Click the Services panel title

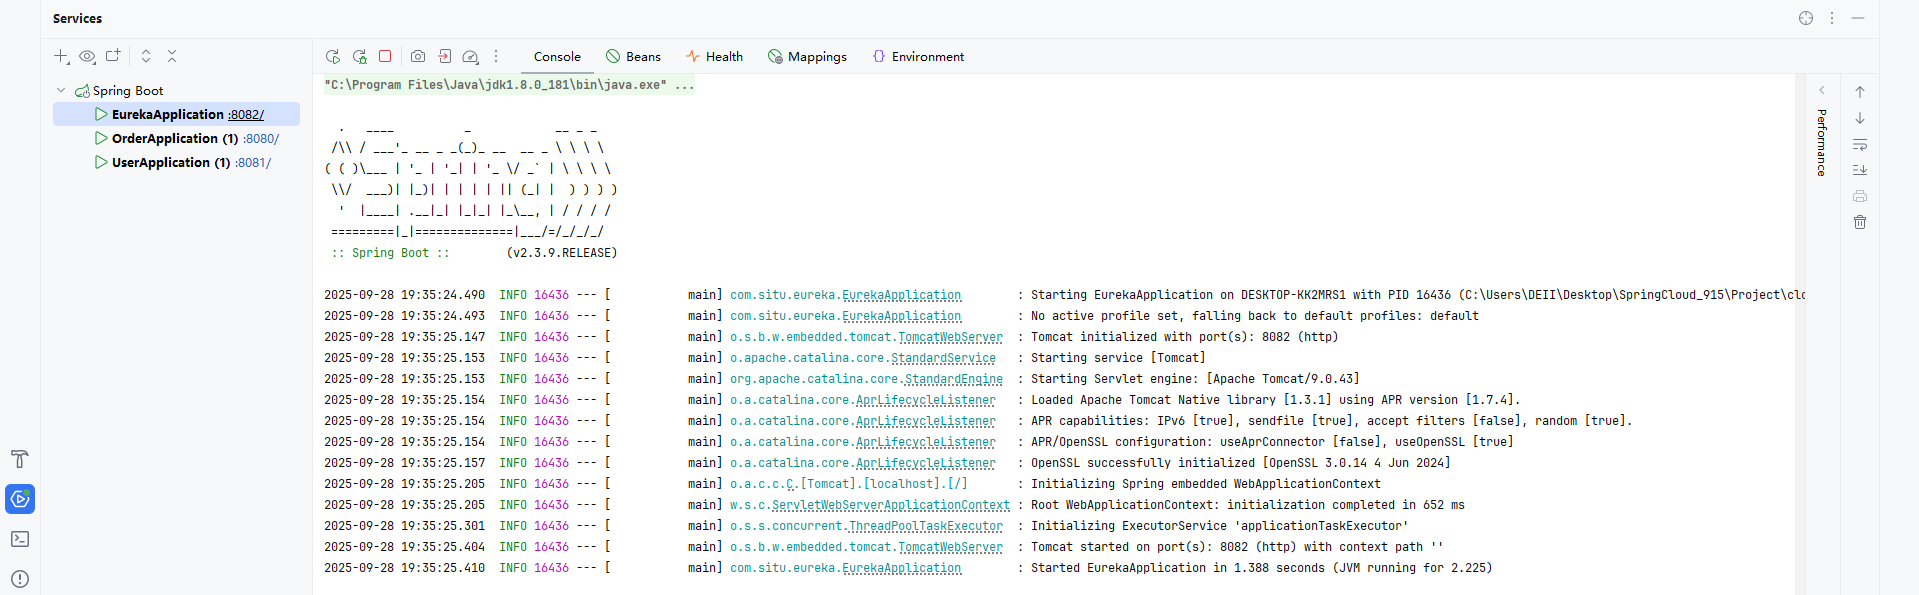pos(77,18)
